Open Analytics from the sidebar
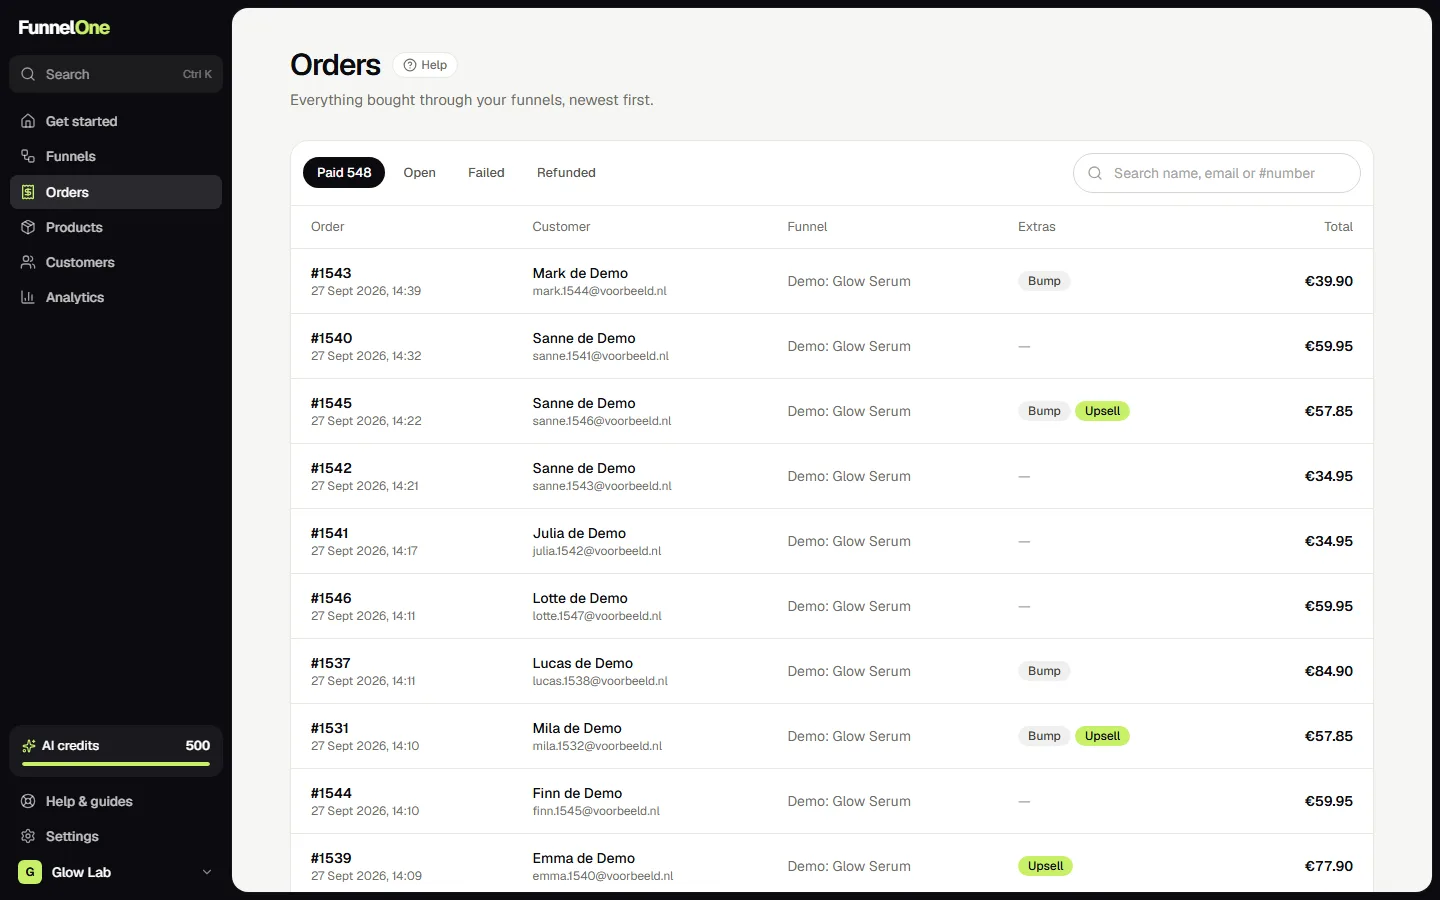 pos(116,297)
